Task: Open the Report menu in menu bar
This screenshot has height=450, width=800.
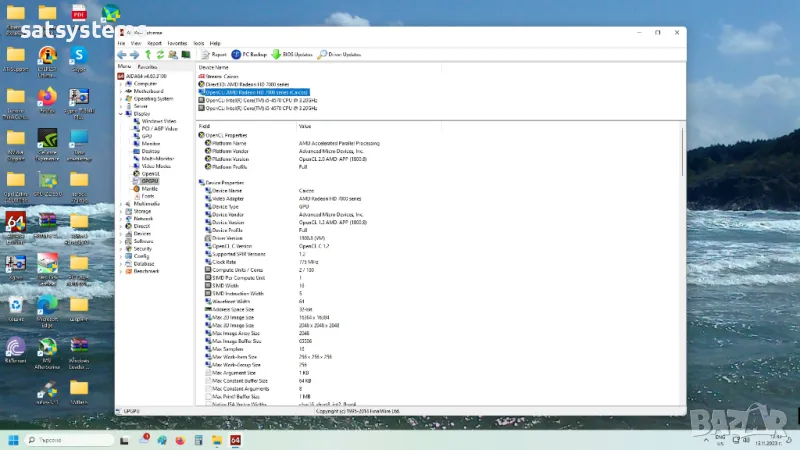Action: (154, 43)
